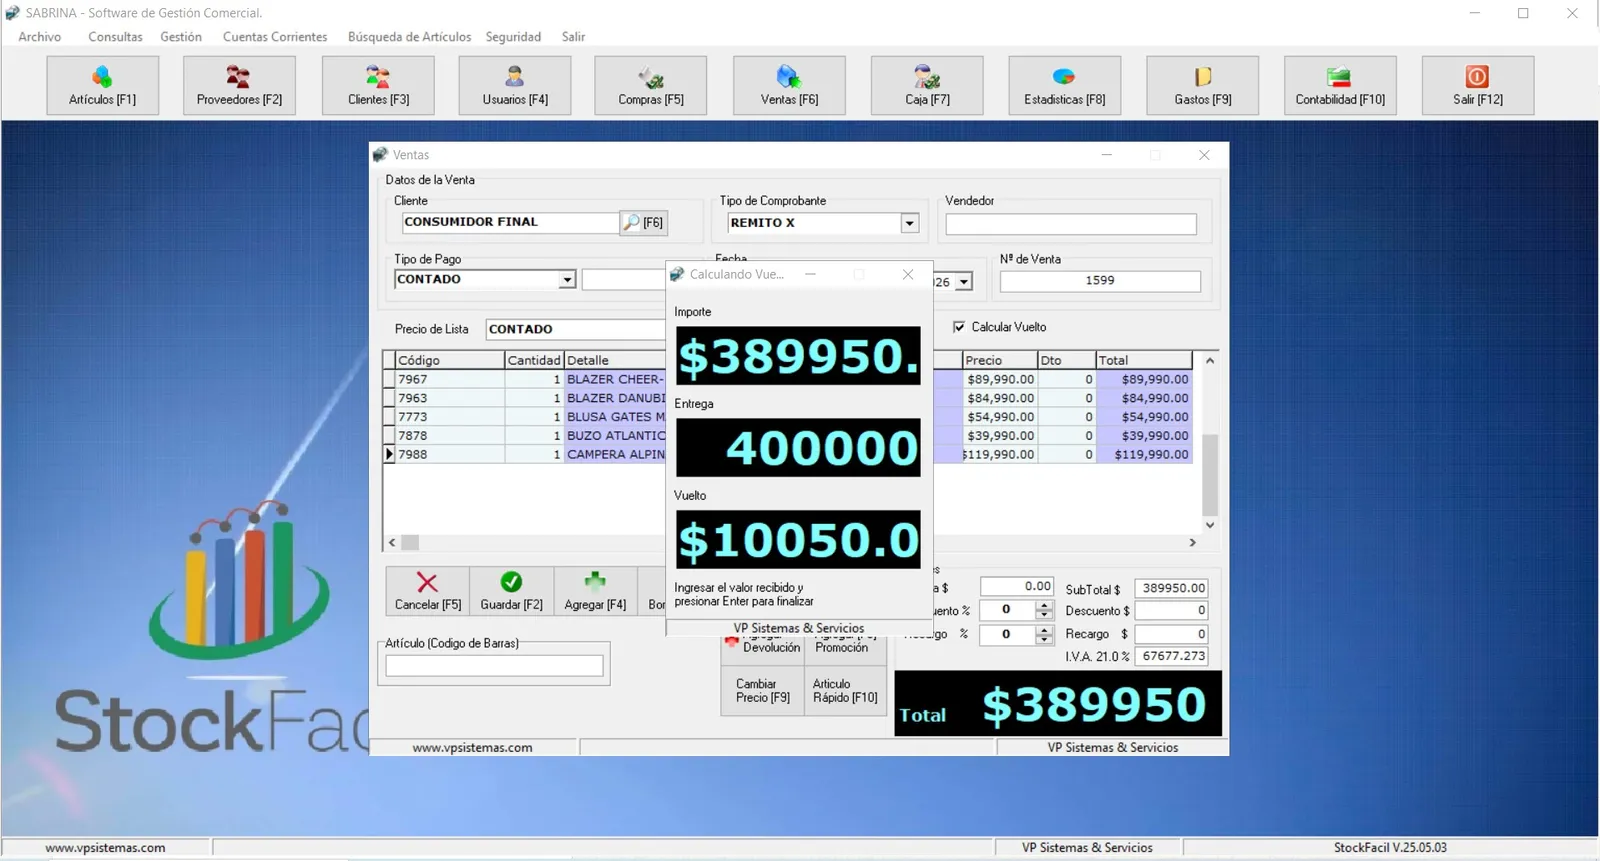Click the Nº de Venta field
1600x861 pixels.
click(x=1100, y=281)
